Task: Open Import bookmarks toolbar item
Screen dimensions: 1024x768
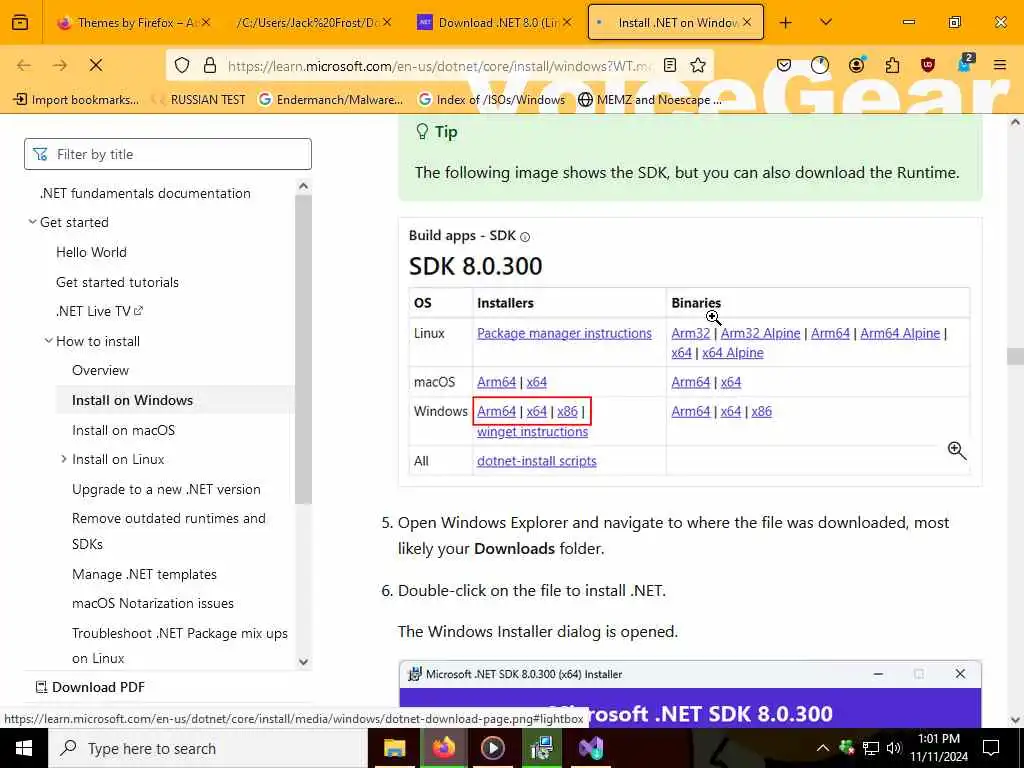Action: click(x=77, y=100)
